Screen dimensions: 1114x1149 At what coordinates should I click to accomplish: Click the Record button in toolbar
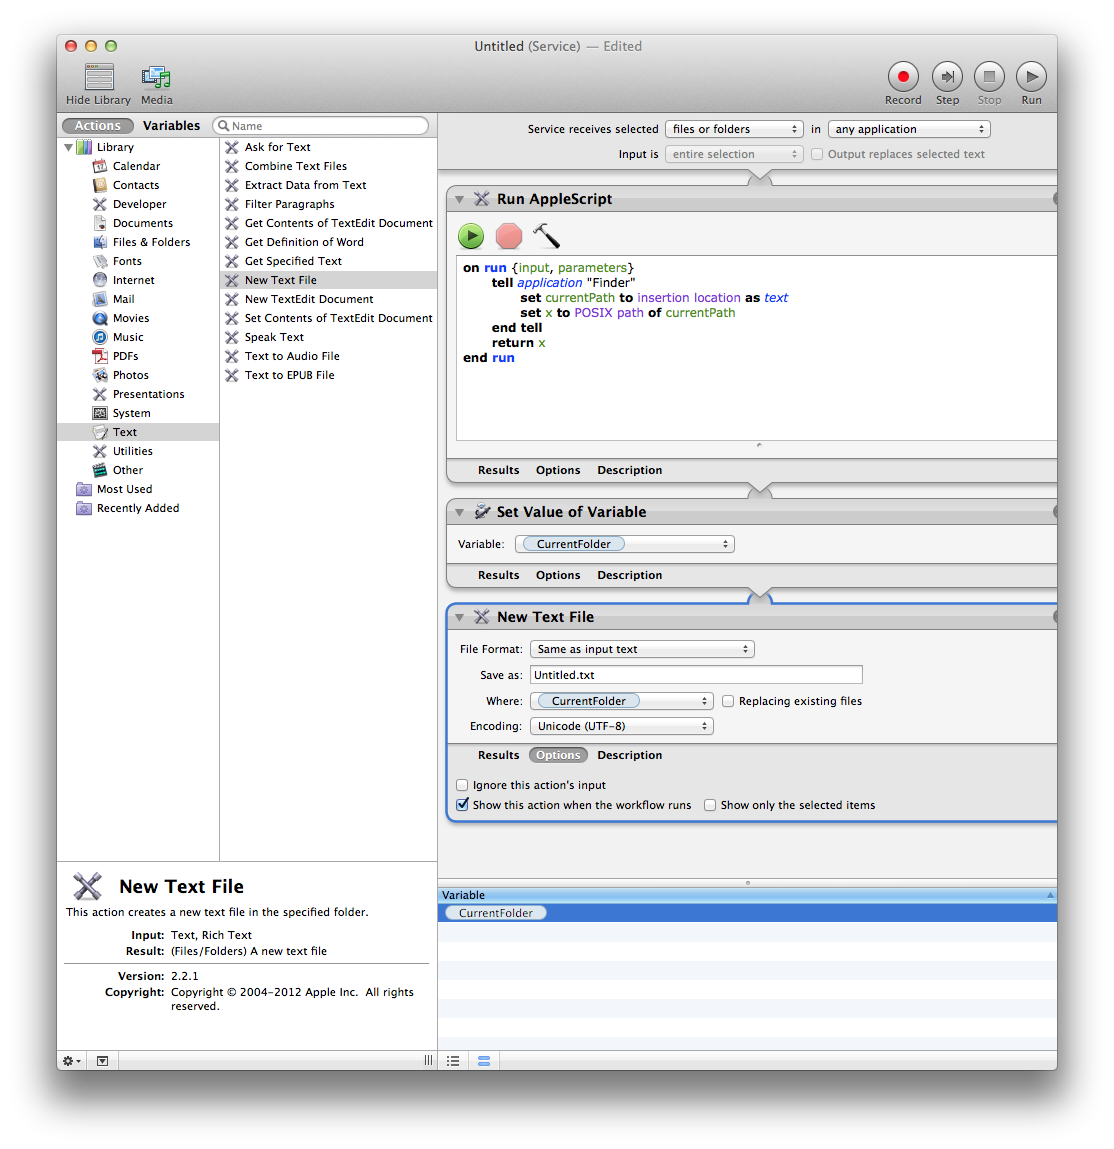(903, 77)
